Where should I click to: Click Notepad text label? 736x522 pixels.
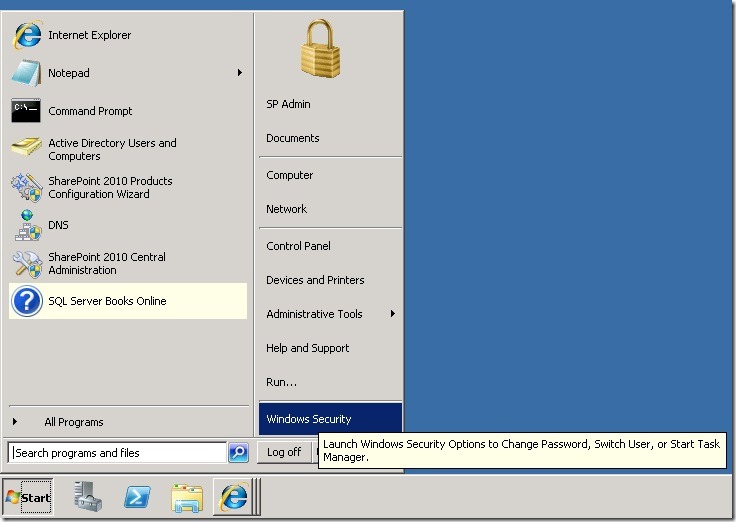click(x=69, y=73)
